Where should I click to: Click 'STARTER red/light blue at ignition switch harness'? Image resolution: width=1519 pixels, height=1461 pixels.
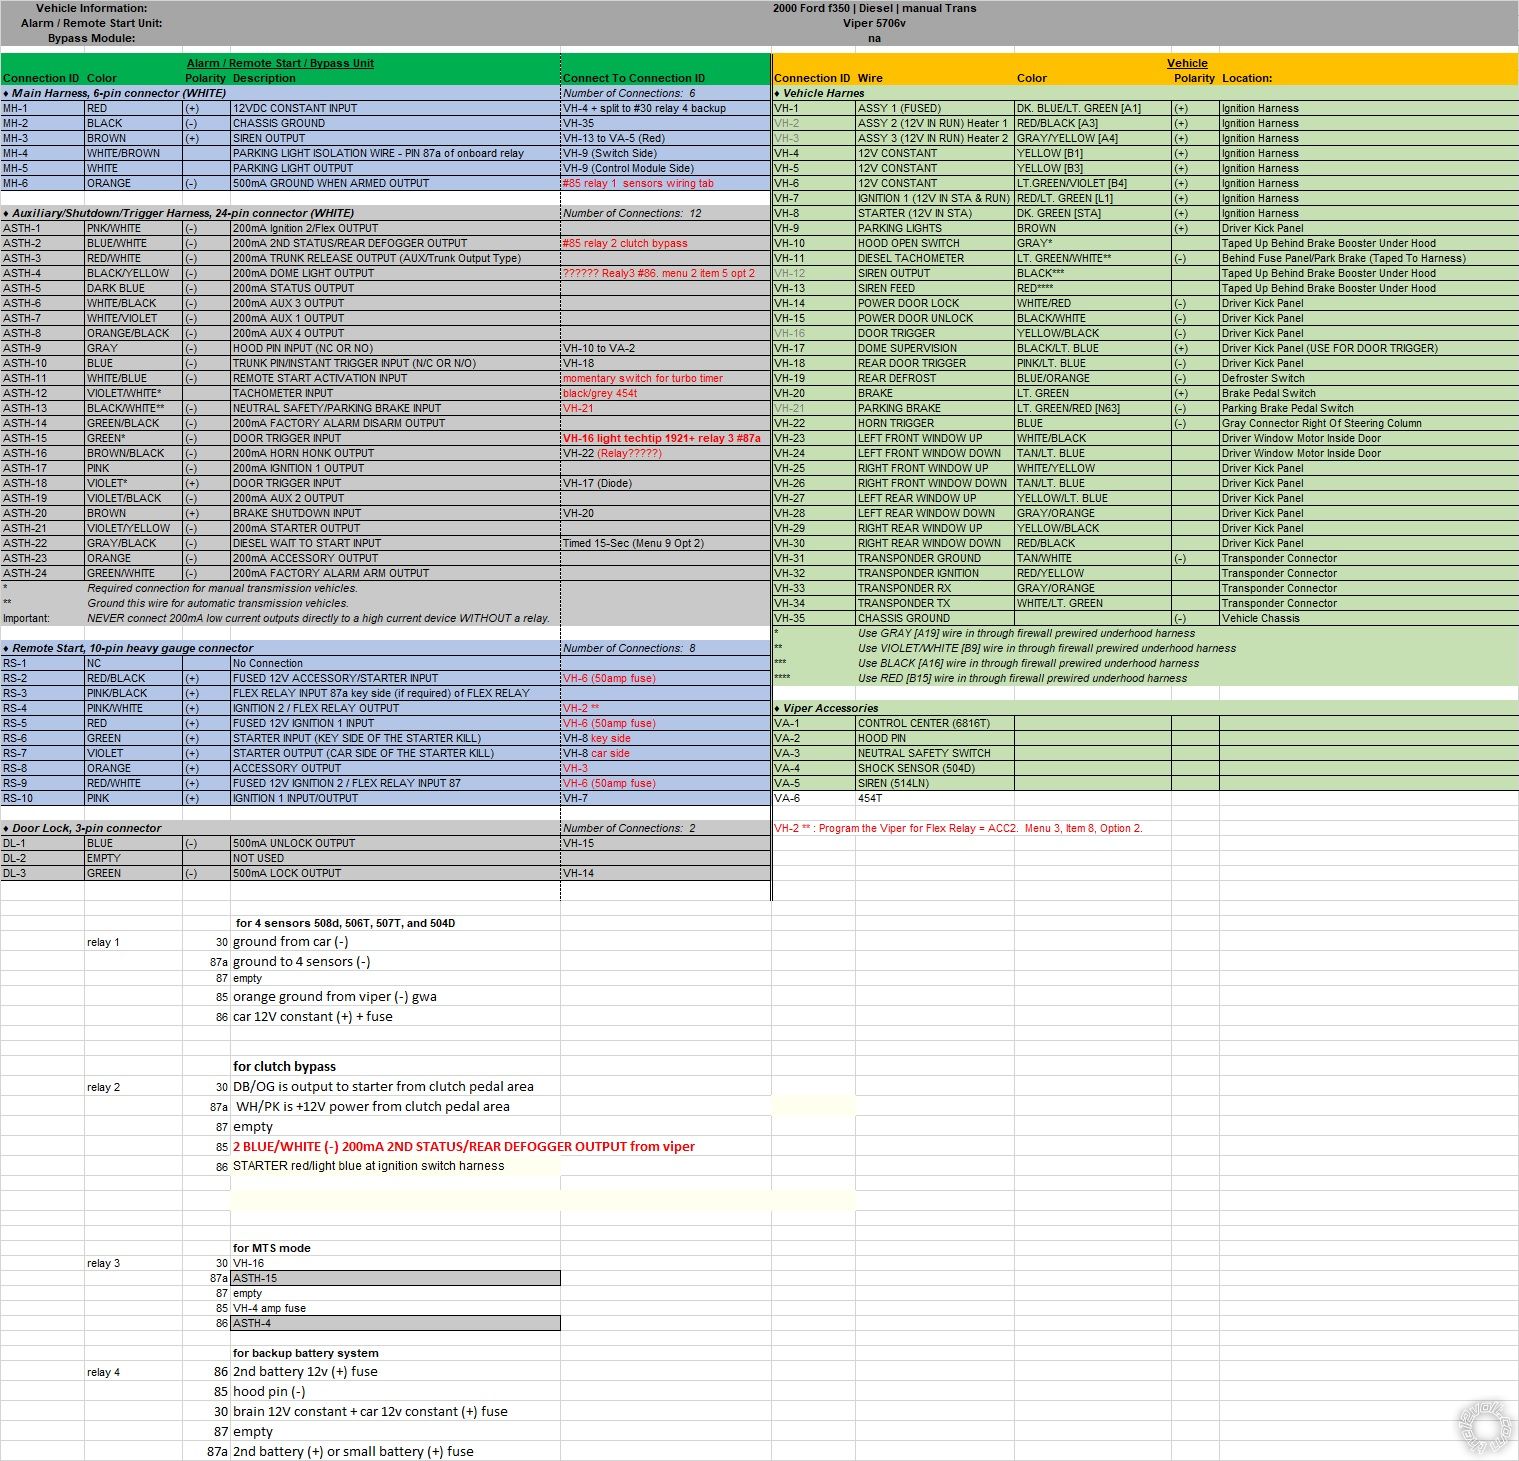tap(369, 1166)
